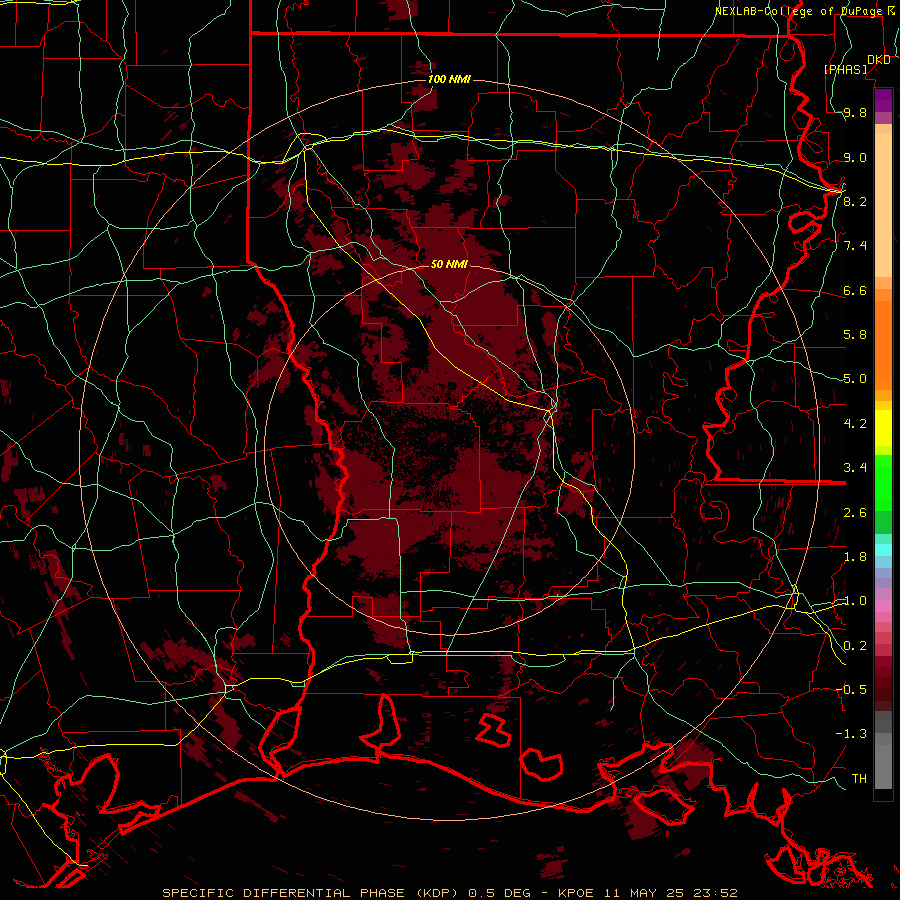Viewport: 900px width, 900px height.
Task: Click the [PHAS] units label
Action: pyautogui.click(x=845, y=69)
